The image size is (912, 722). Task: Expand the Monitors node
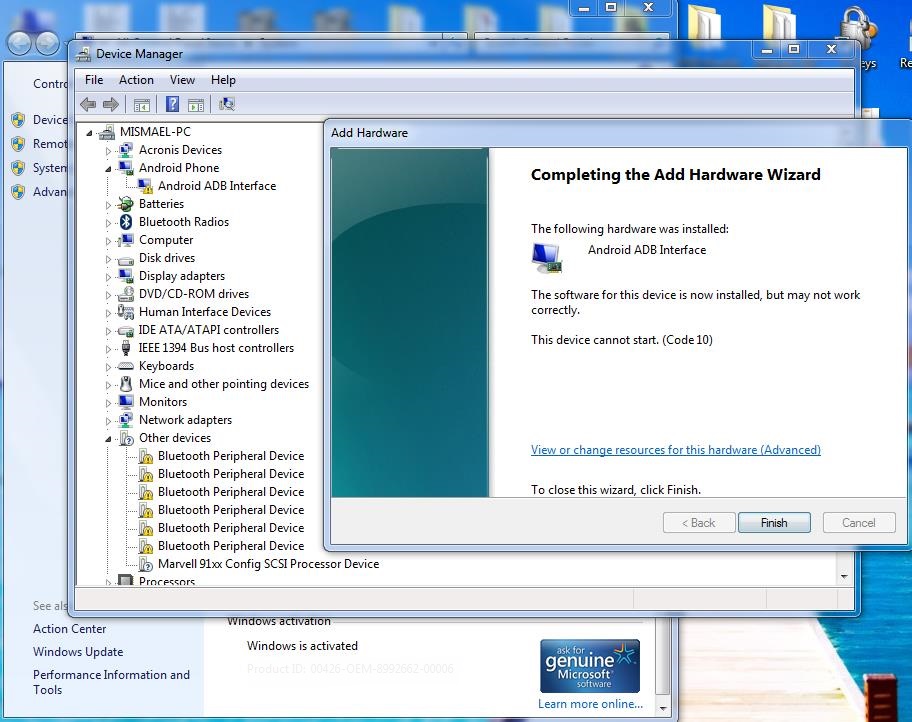tap(108, 403)
